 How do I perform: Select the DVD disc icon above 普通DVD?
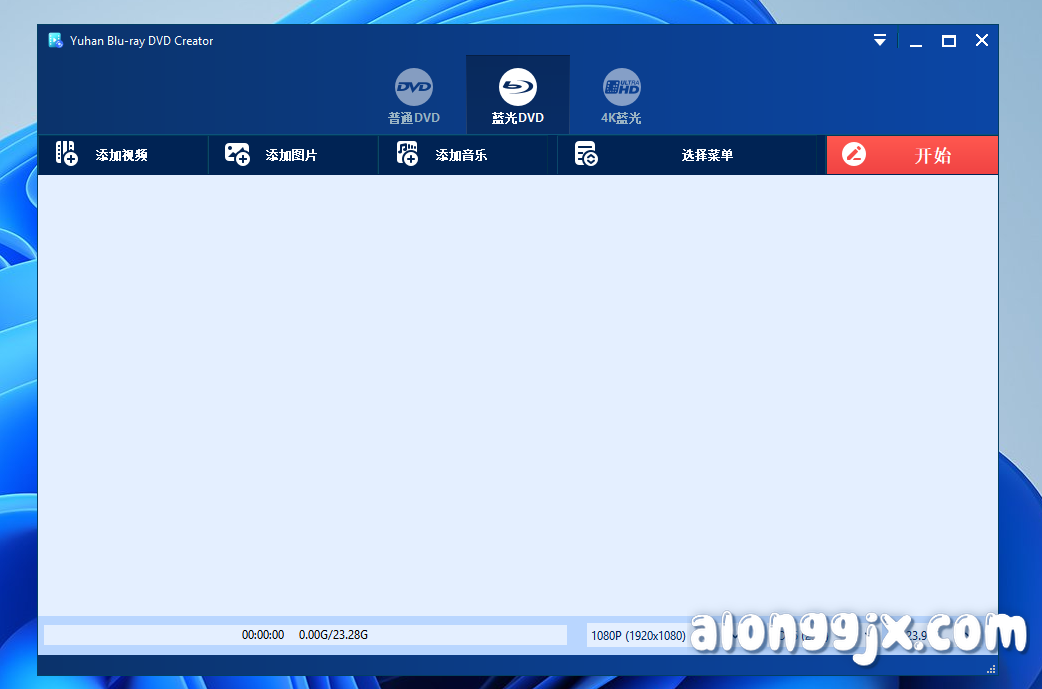pyautogui.click(x=413, y=87)
